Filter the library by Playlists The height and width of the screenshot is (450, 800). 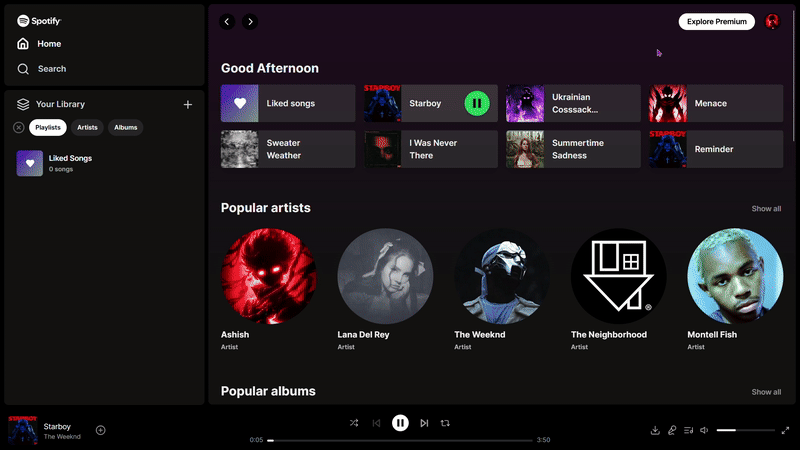tap(48, 128)
